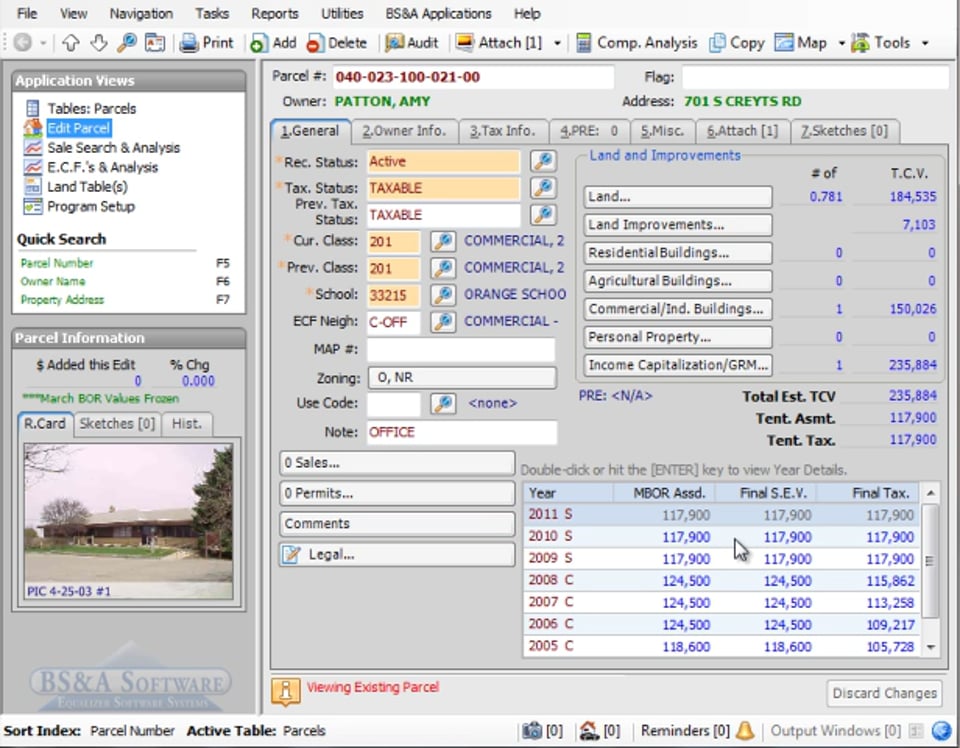Screen dimensions: 960x748
Task: Click year table scroll down arrow
Action: pos(931,647)
